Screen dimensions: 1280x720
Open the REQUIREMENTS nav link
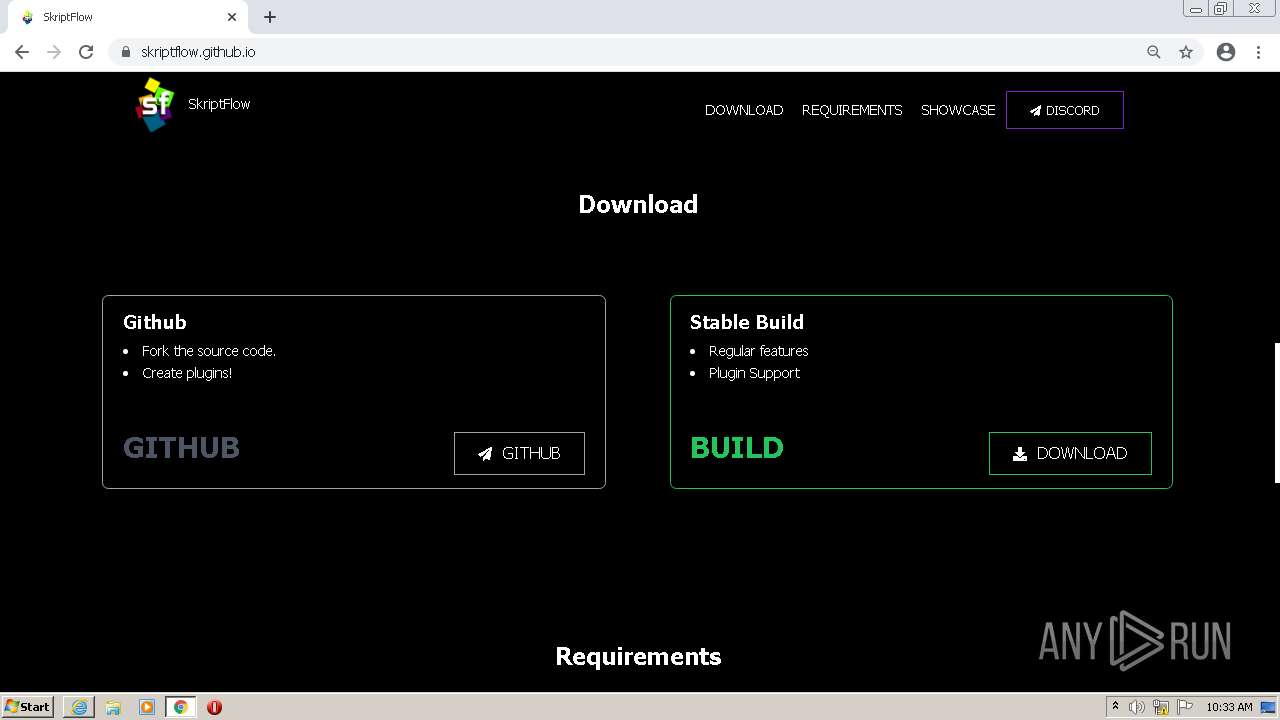(x=852, y=110)
